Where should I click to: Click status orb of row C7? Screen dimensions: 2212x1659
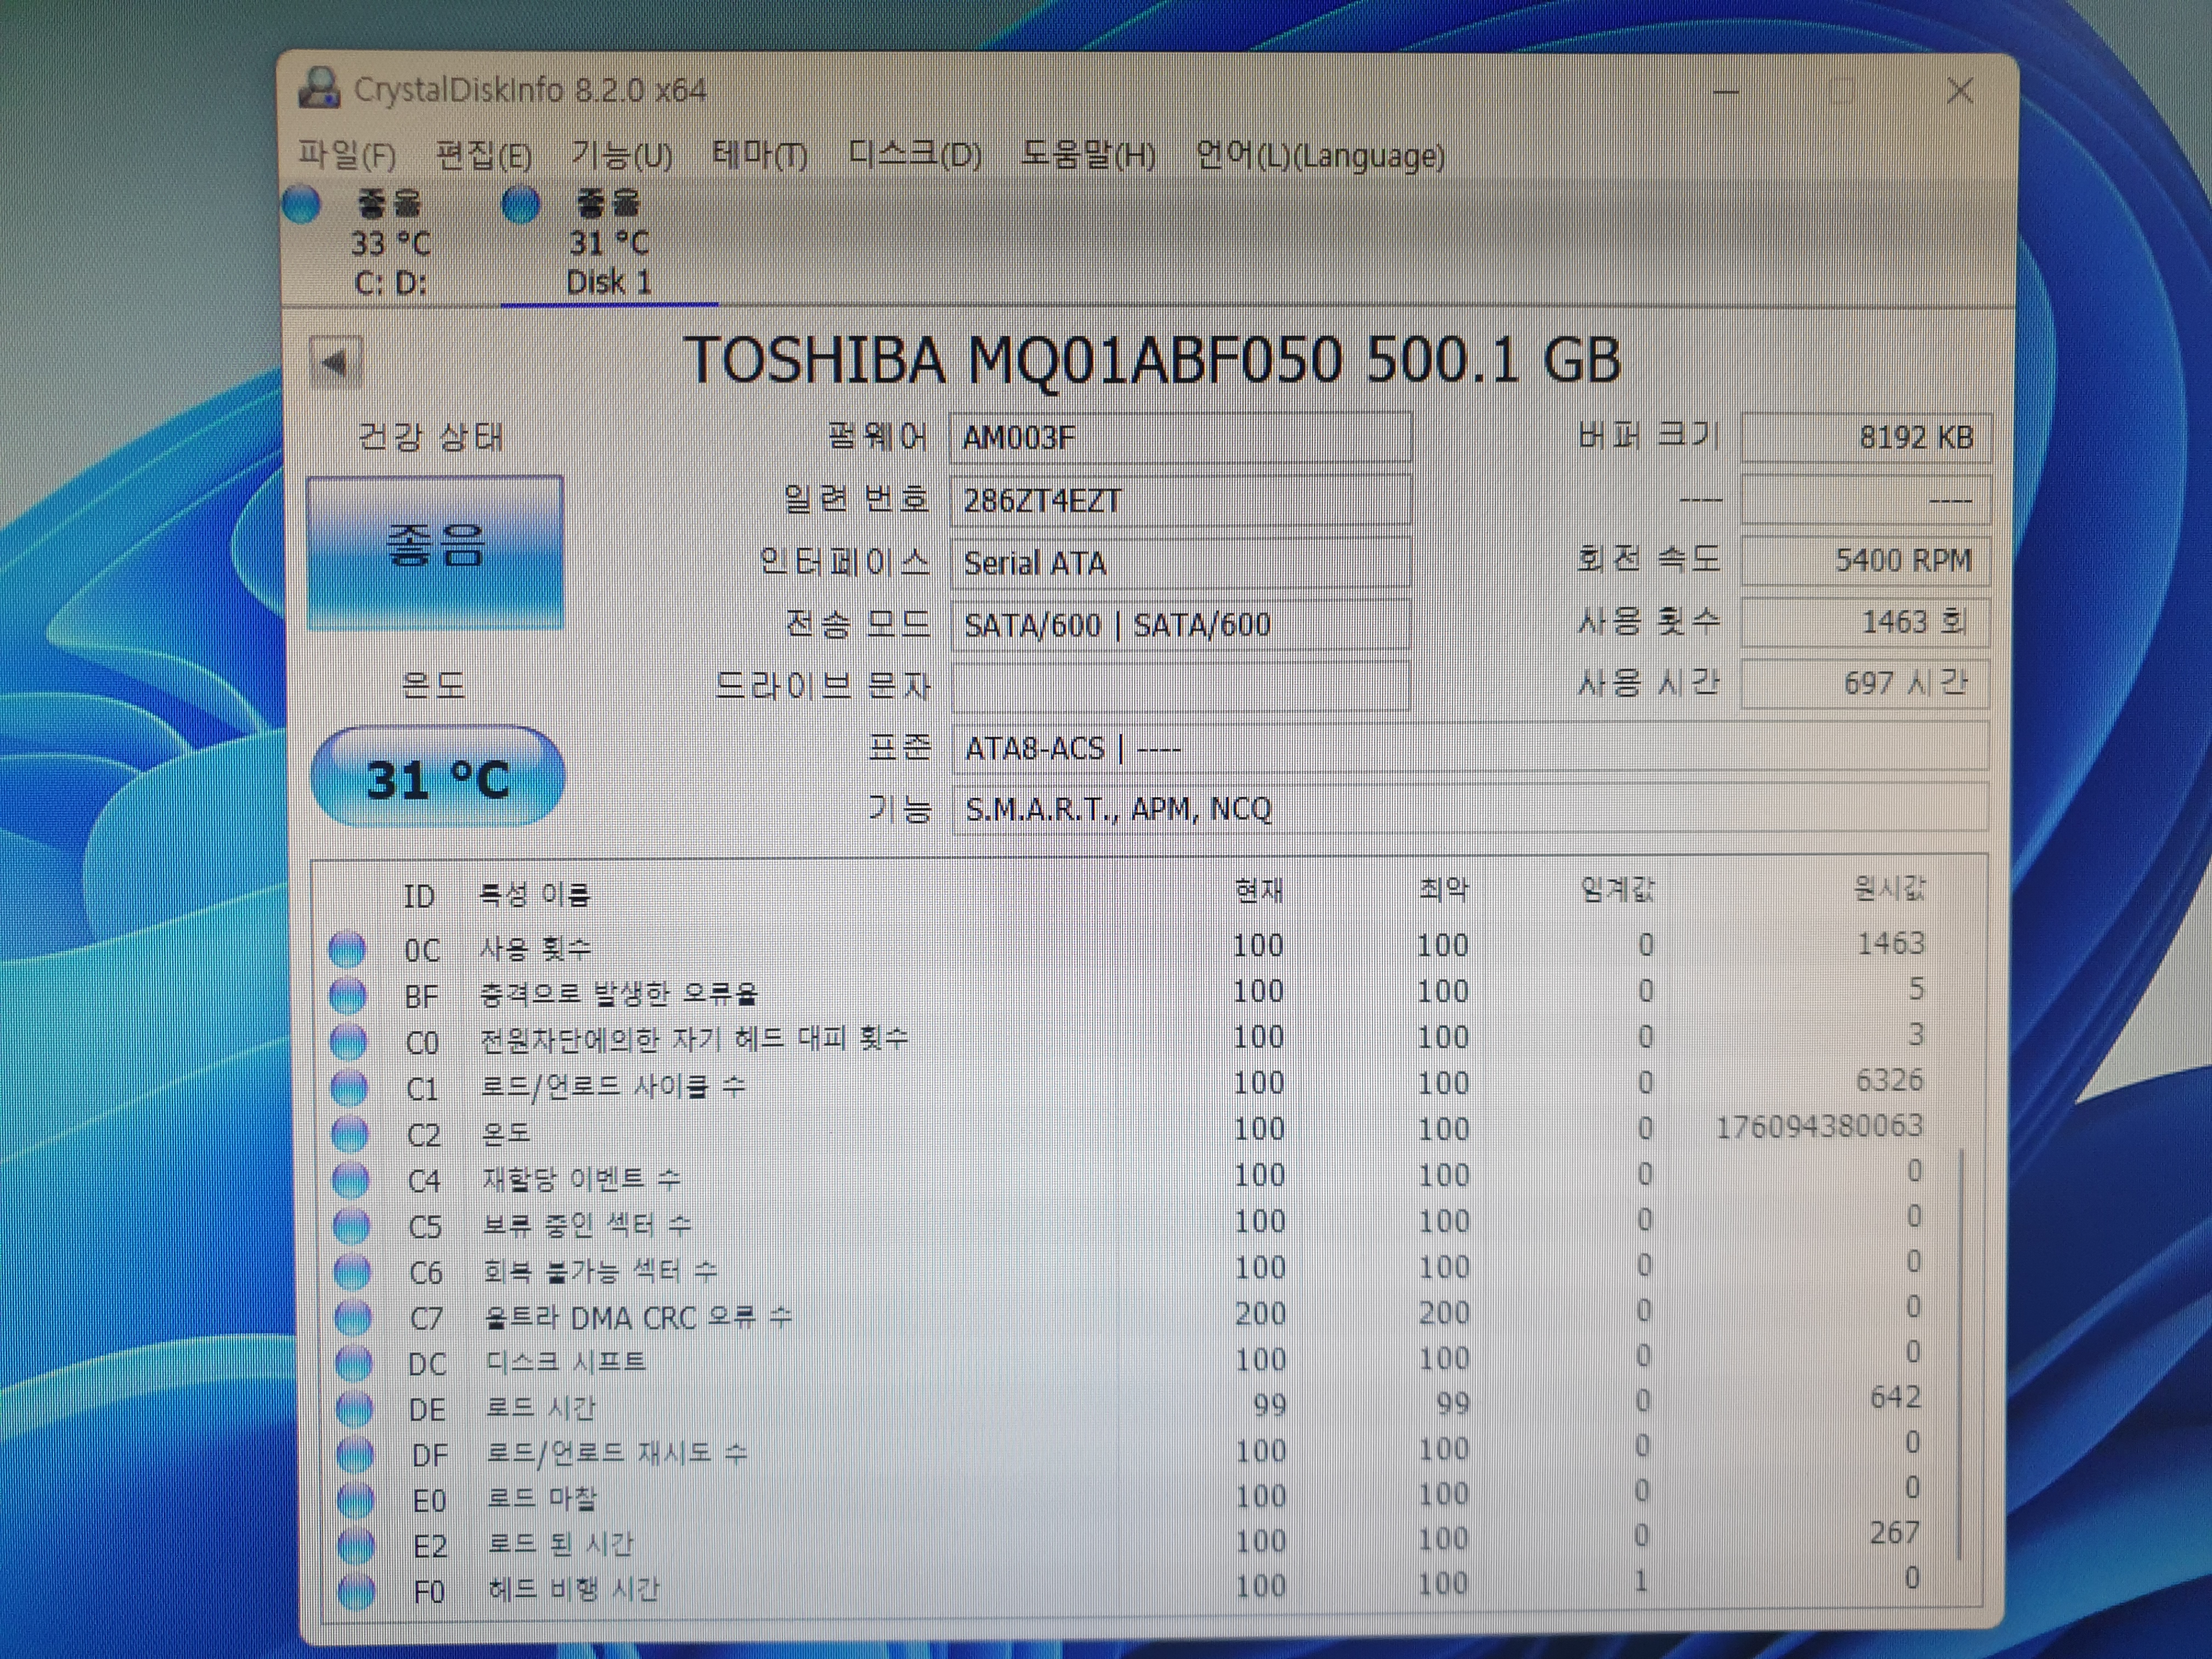point(353,1317)
